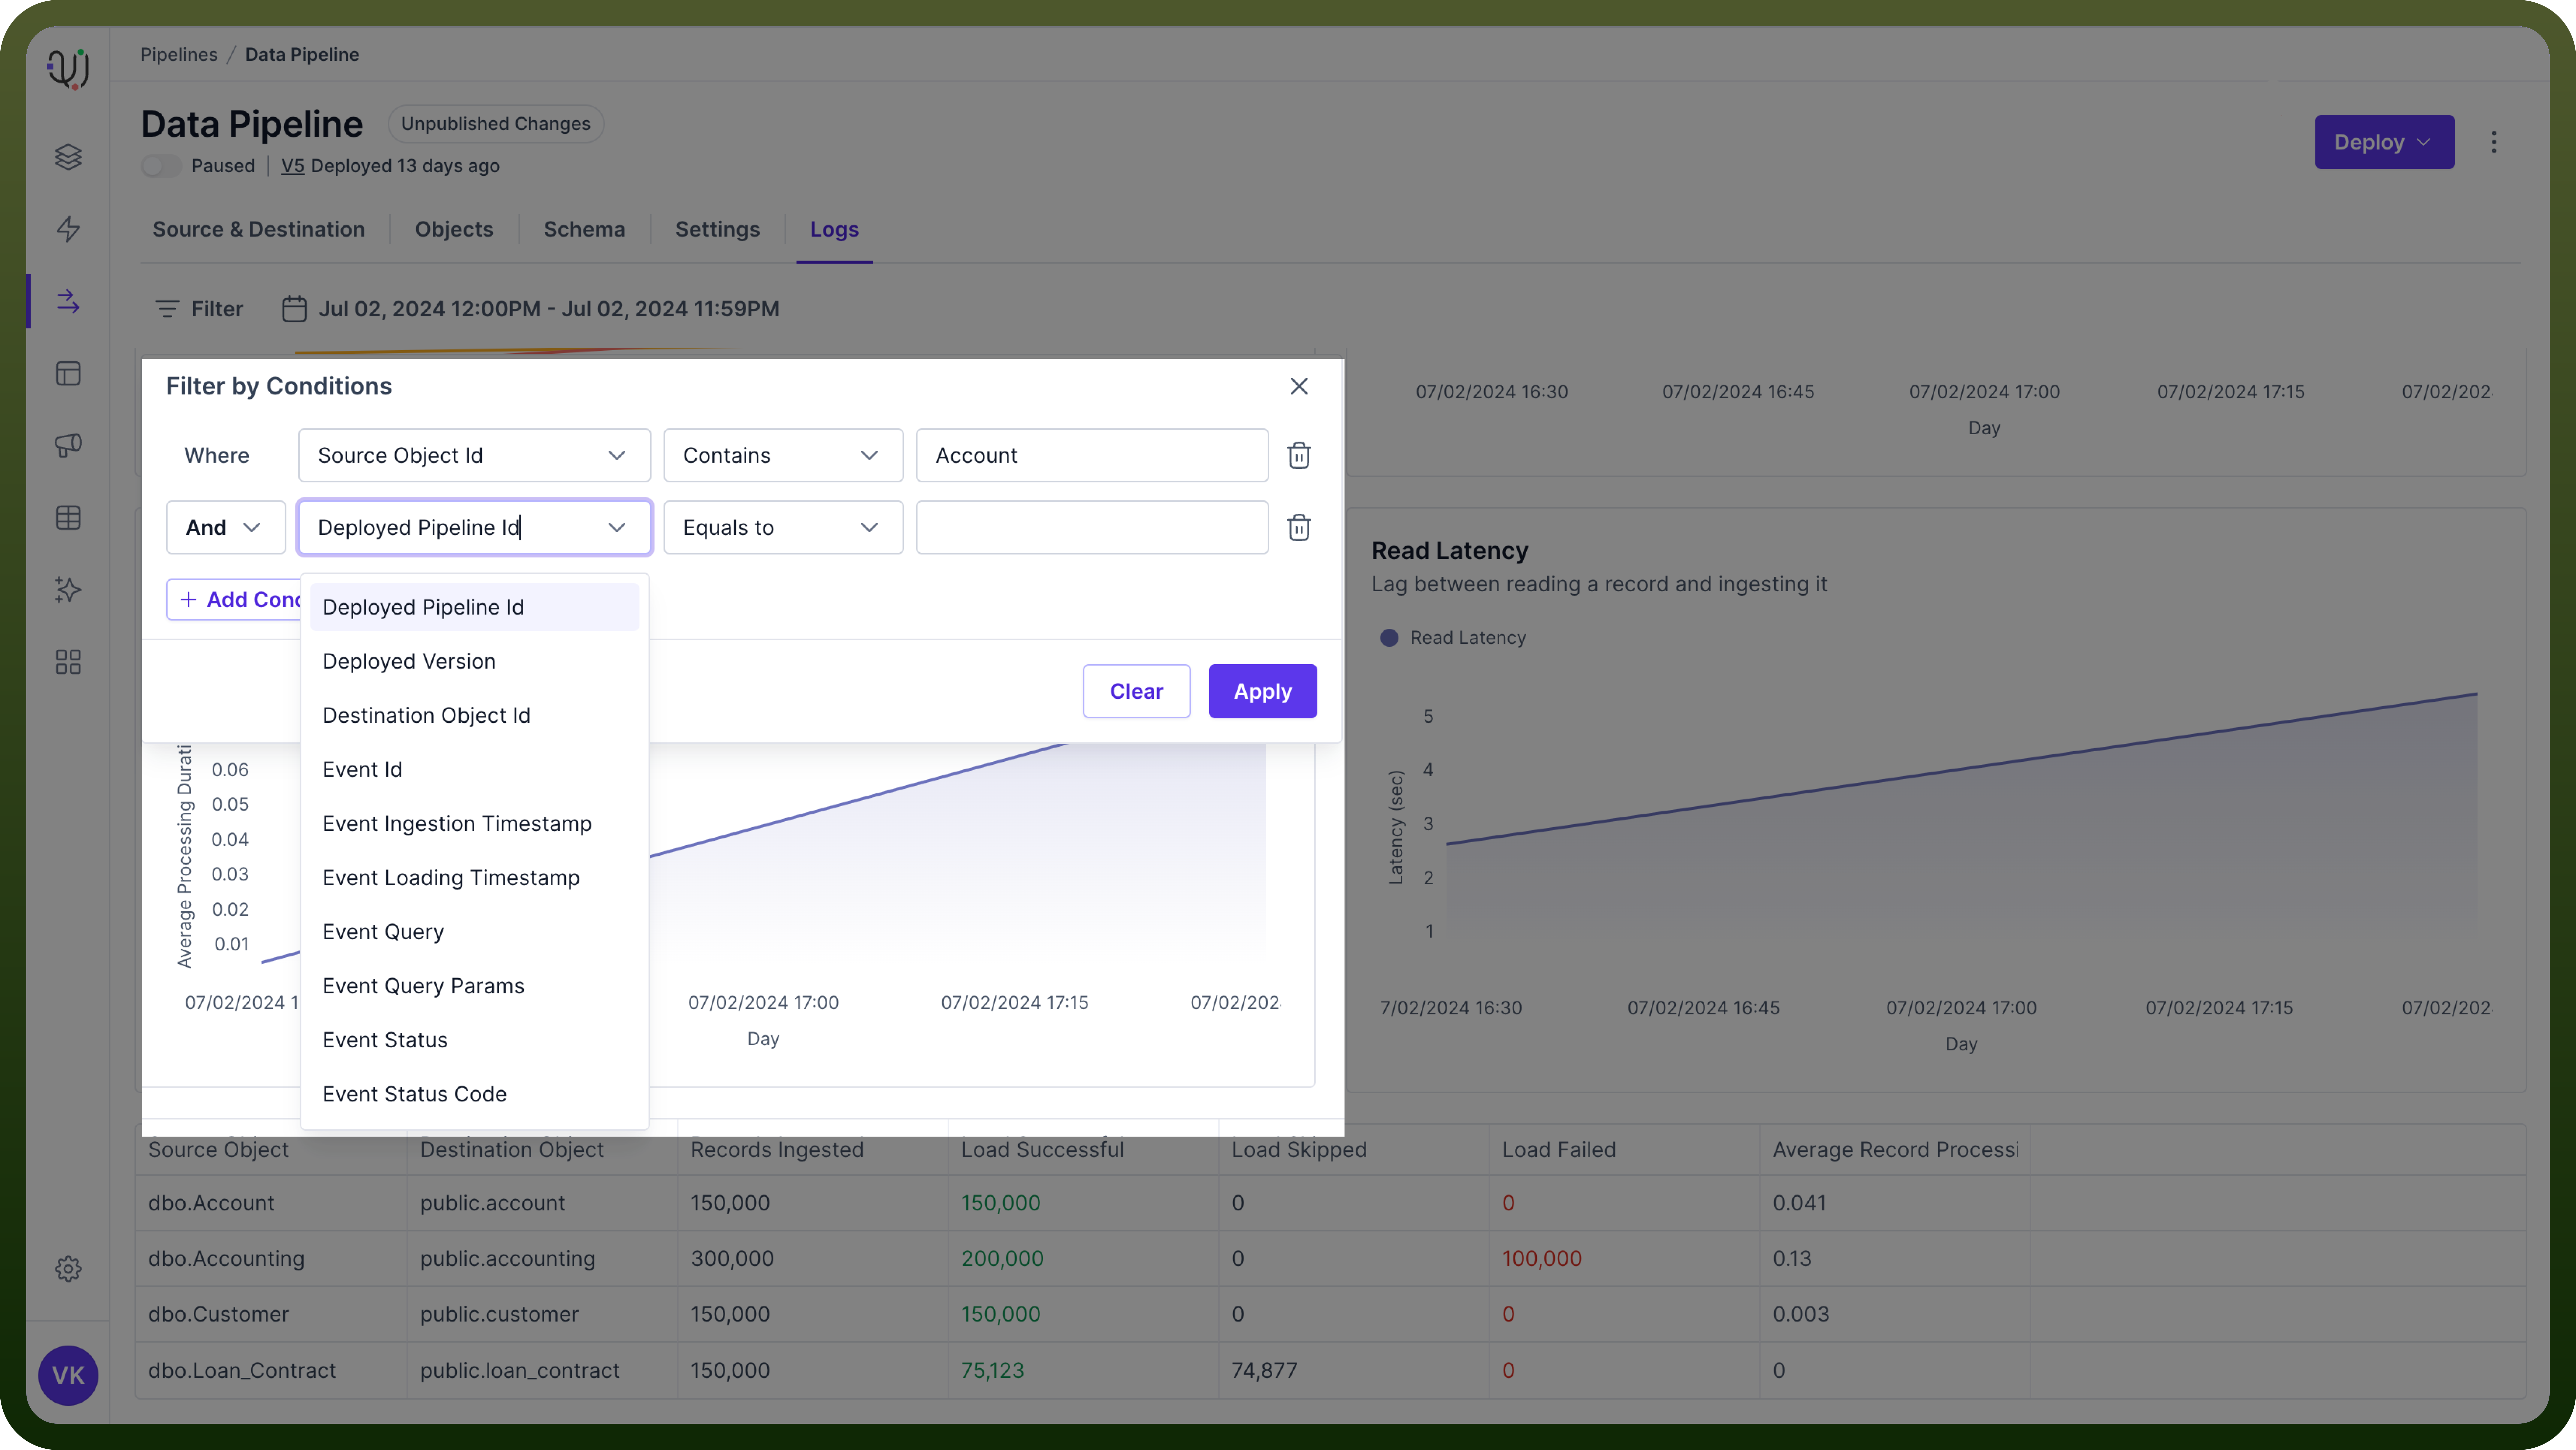Click the lightning bolt sidebar icon
The width and height of the screenshot is (2576, 1450).
point(68,229)
